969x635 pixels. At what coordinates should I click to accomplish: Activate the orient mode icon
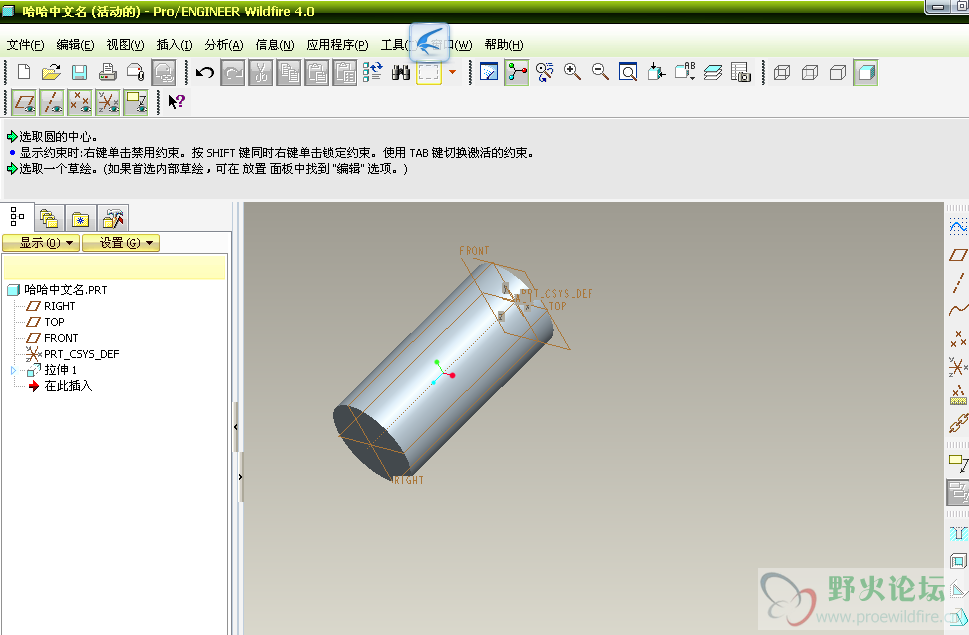tap(544, 72)
